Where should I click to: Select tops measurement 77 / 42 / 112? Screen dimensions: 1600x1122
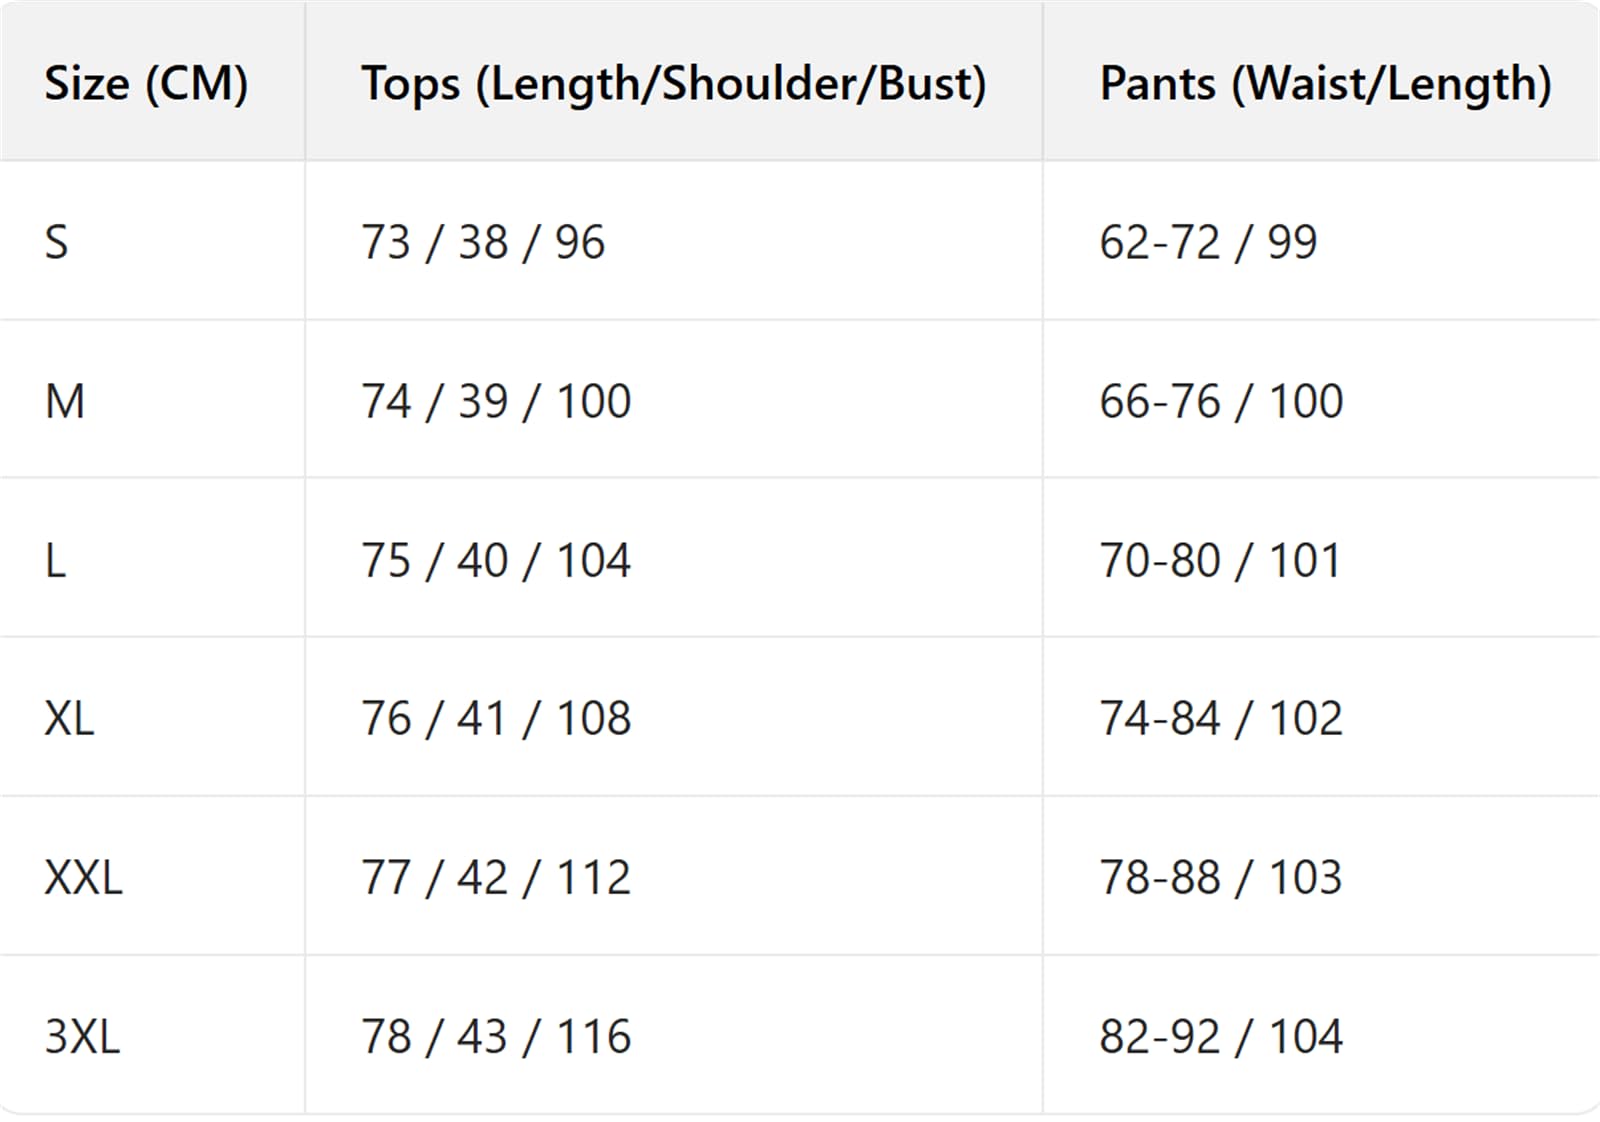point(496,877)
